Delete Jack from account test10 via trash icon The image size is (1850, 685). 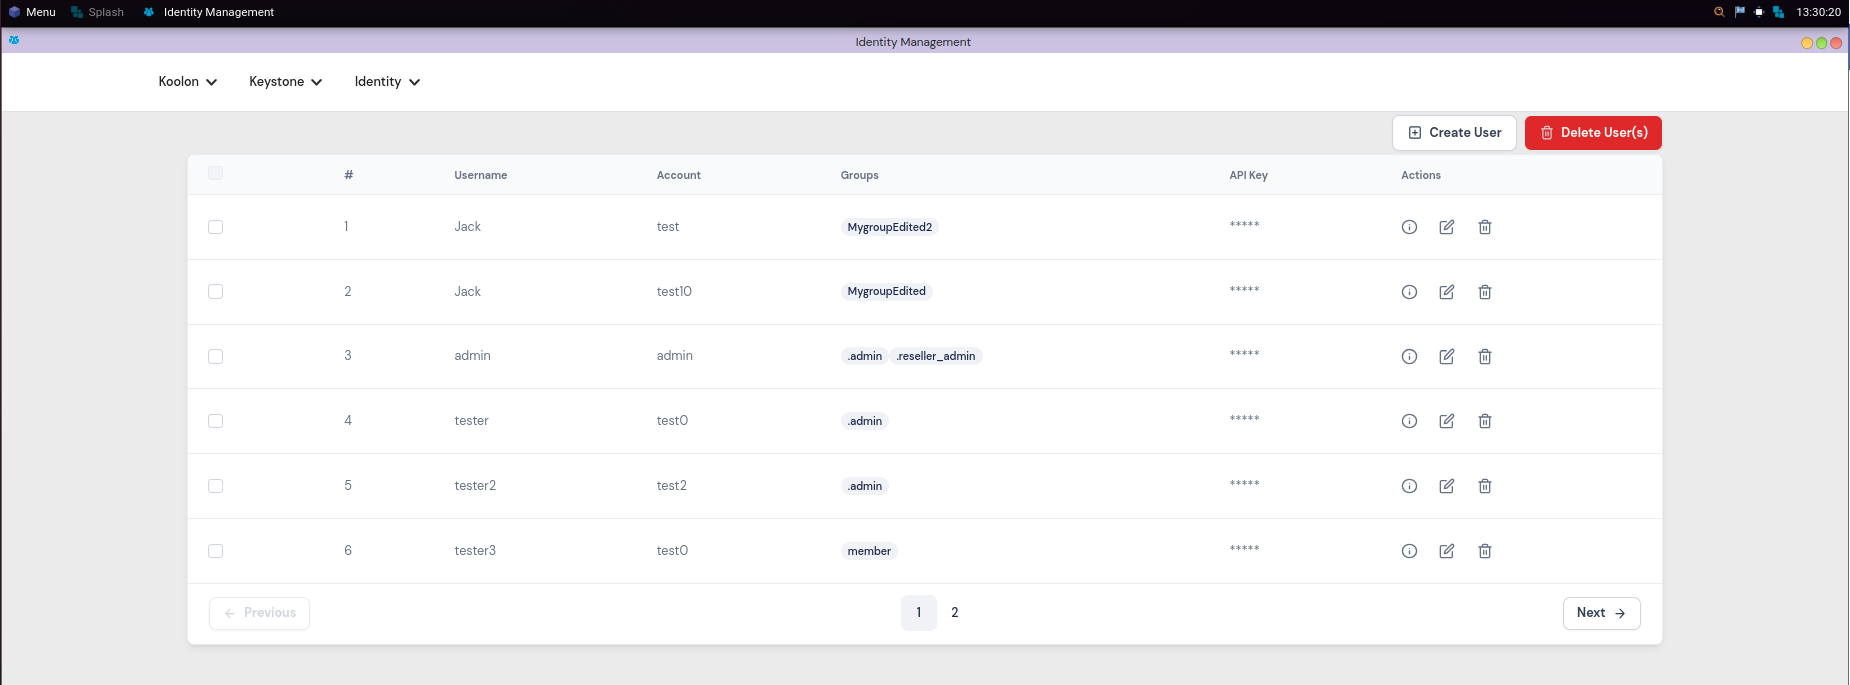pos(1485,292)
